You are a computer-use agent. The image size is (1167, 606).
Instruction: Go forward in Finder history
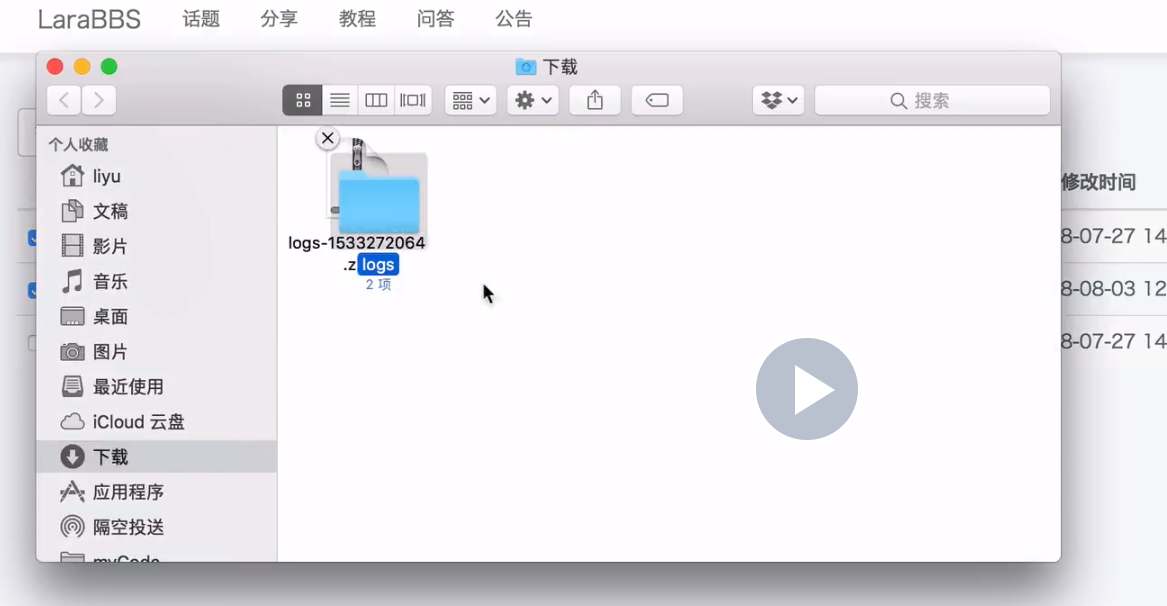(99, 101)
